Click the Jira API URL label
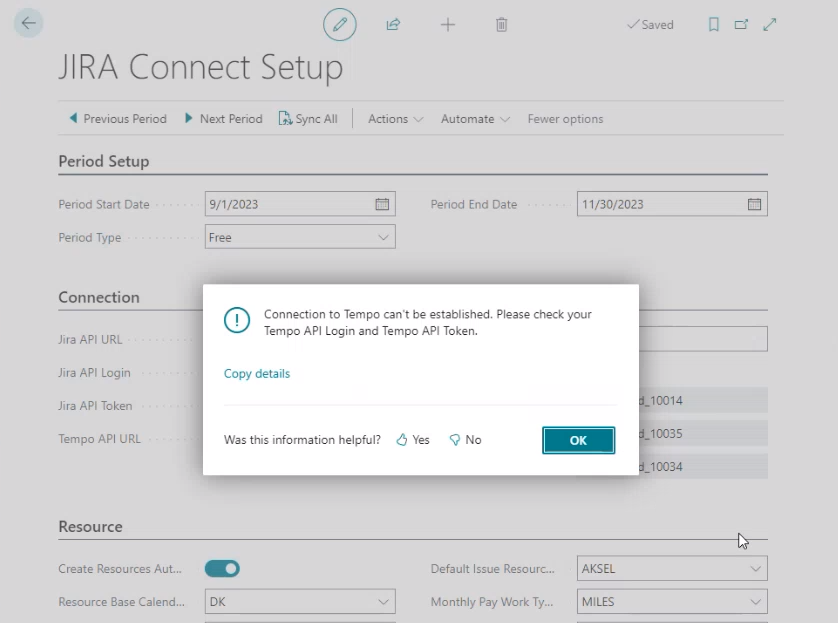 pos(90,339)
